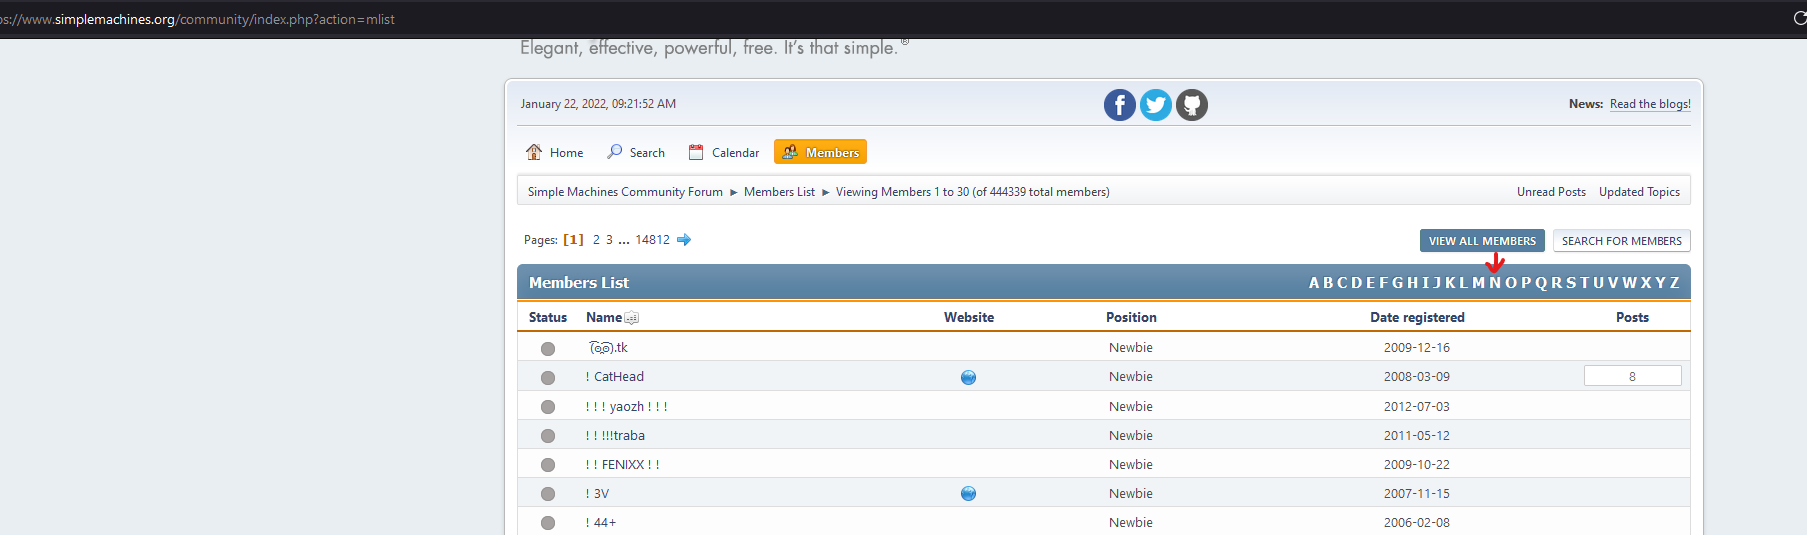
Task: Go to Simple Machines Community Forum breadcrumb
Action: pos(625,192)
